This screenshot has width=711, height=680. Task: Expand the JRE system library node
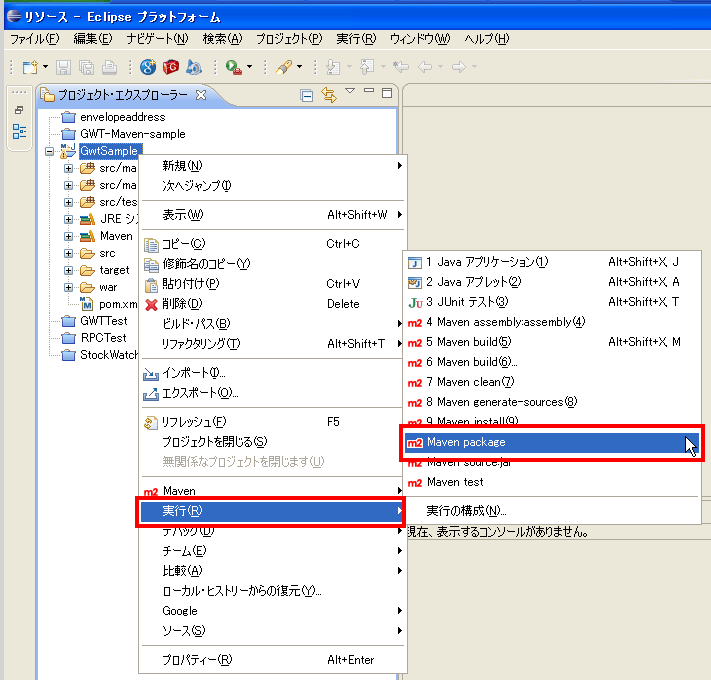click(x=68, y=219)
